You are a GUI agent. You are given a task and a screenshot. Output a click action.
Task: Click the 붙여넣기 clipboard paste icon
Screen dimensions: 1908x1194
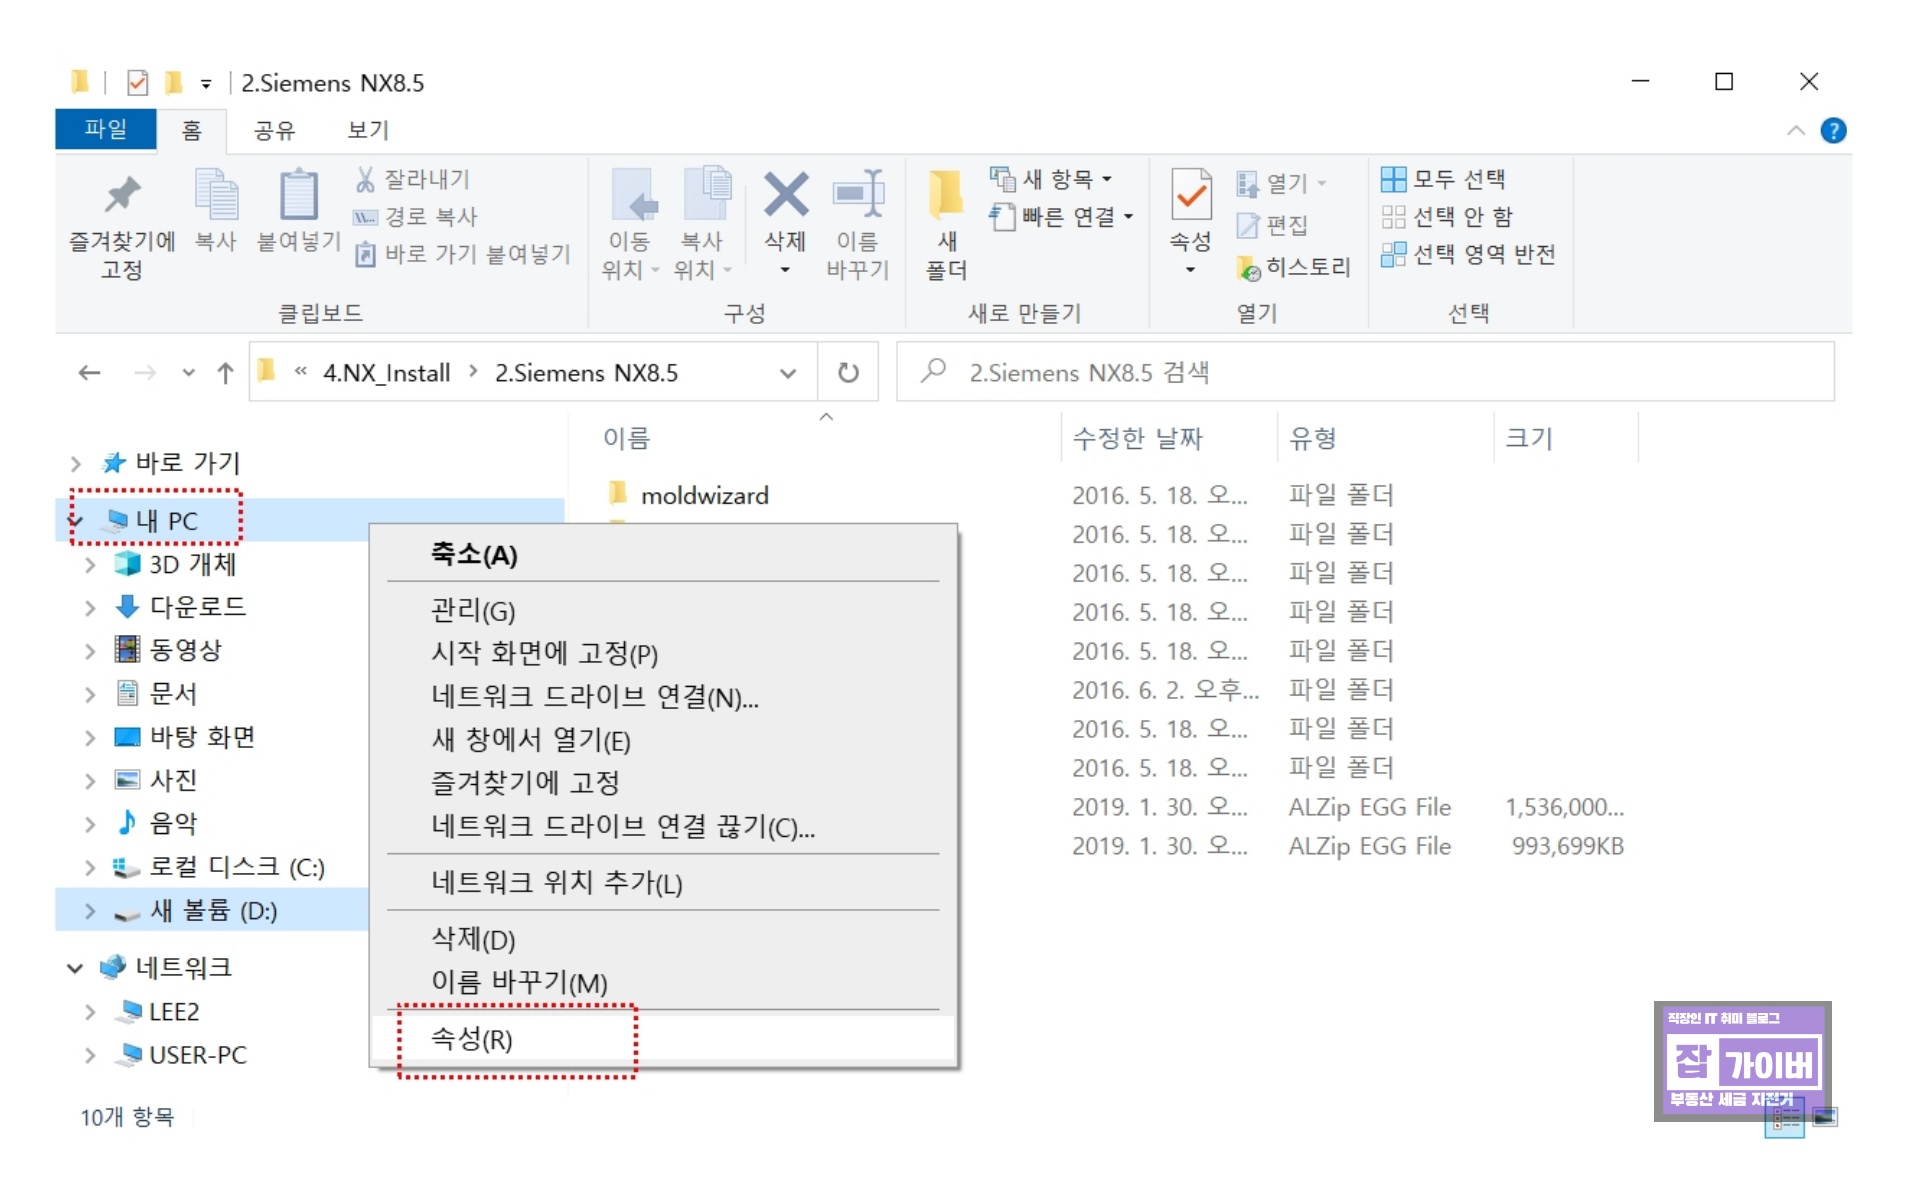point(298,194)
